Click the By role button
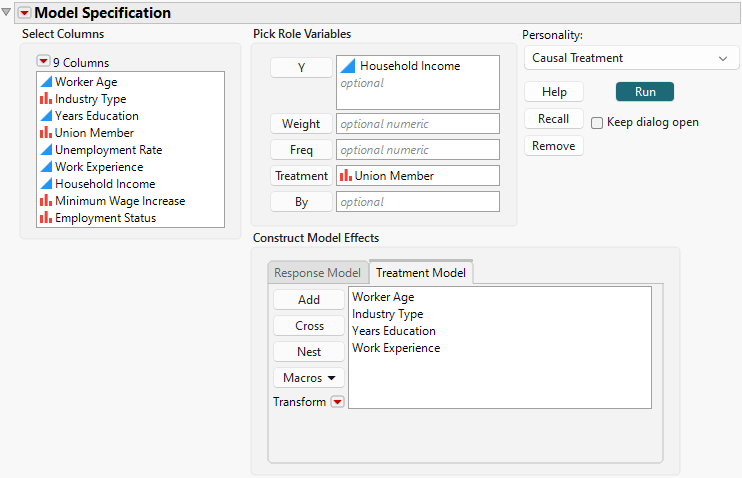The width and height of the screenshot is (742, 478). [x=301, y=202]
